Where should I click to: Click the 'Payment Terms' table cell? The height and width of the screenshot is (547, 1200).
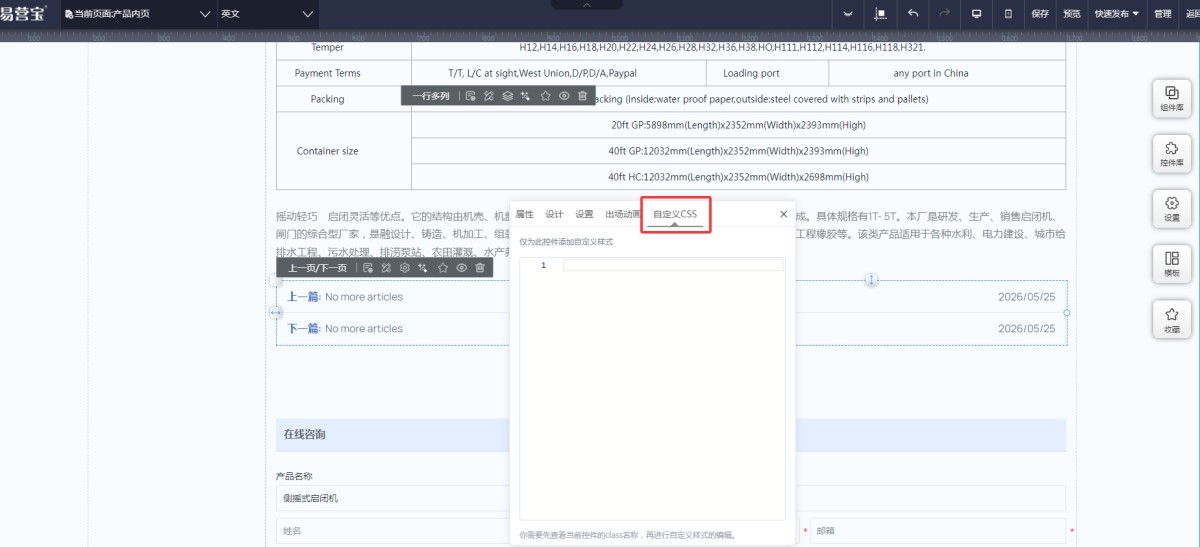(343, 73)
